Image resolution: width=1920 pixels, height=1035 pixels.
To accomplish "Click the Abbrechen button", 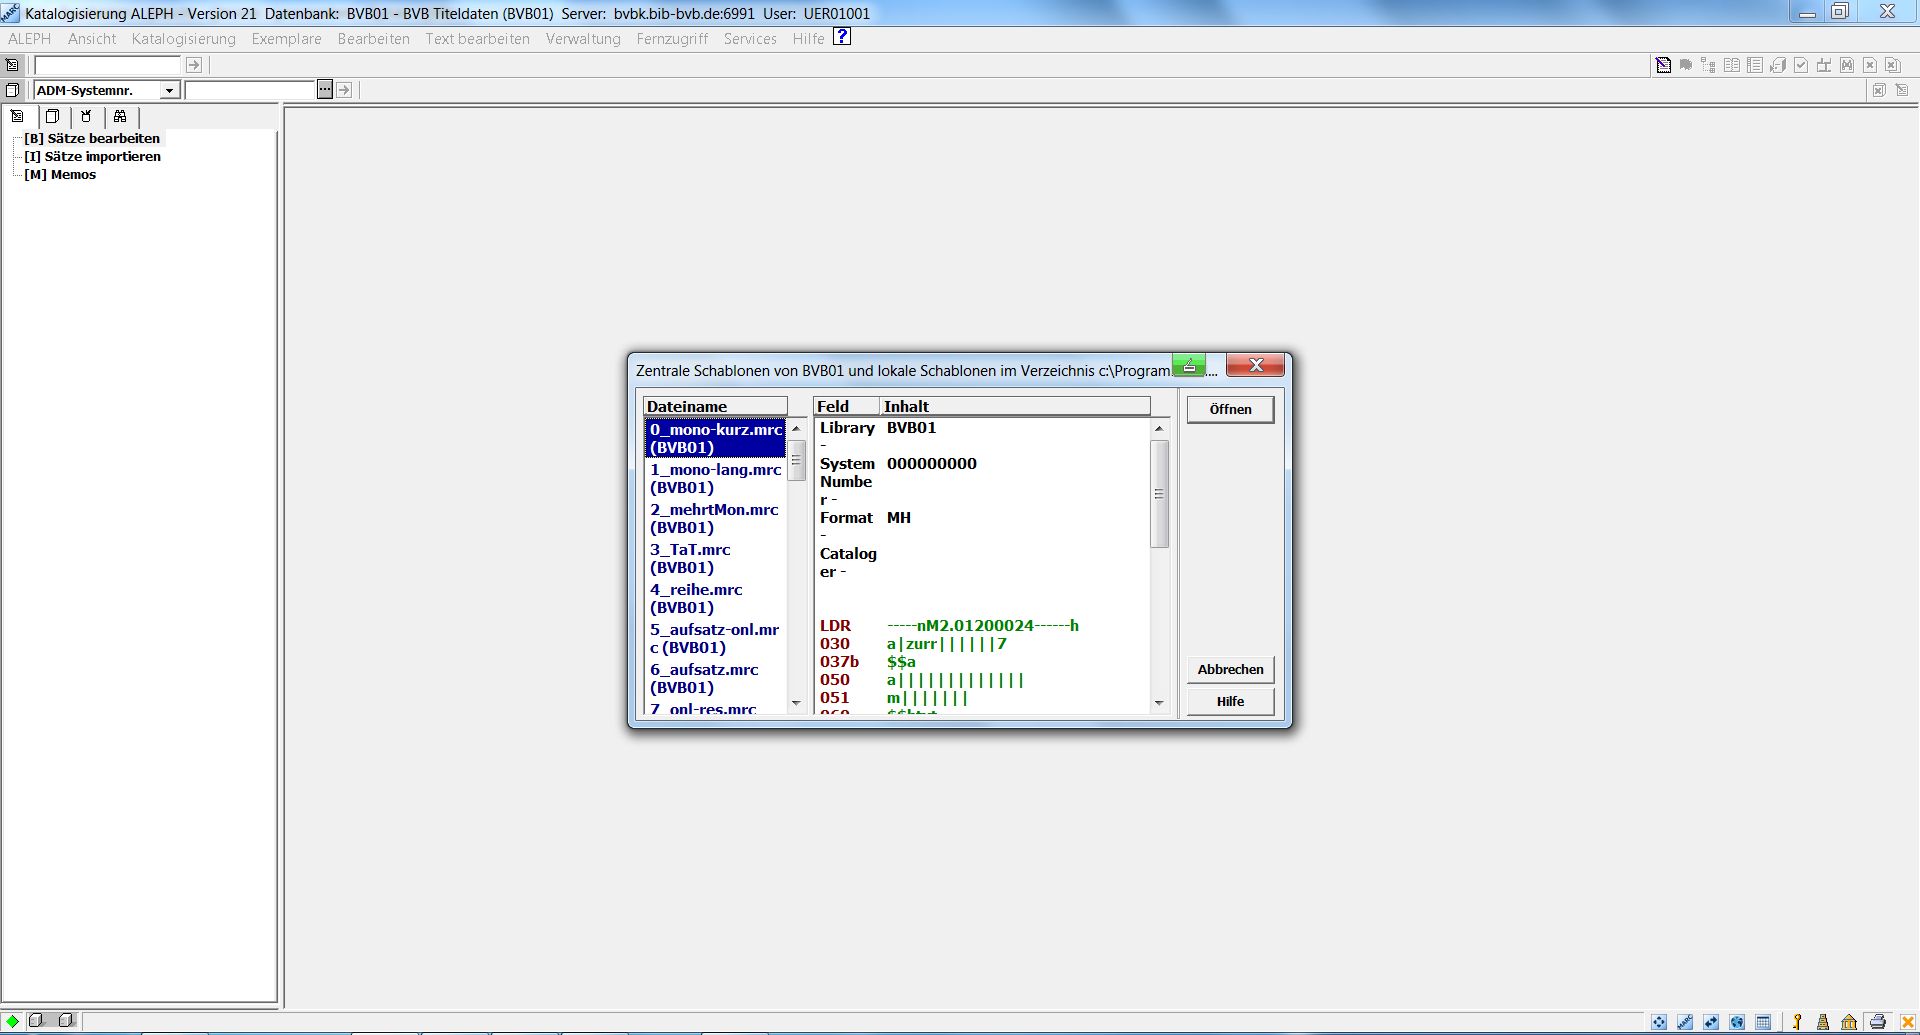I will point(1230,669).
